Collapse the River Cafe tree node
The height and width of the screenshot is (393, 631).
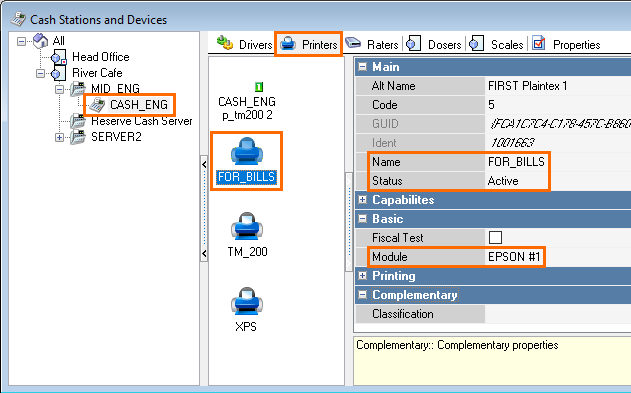pos(40,73)
